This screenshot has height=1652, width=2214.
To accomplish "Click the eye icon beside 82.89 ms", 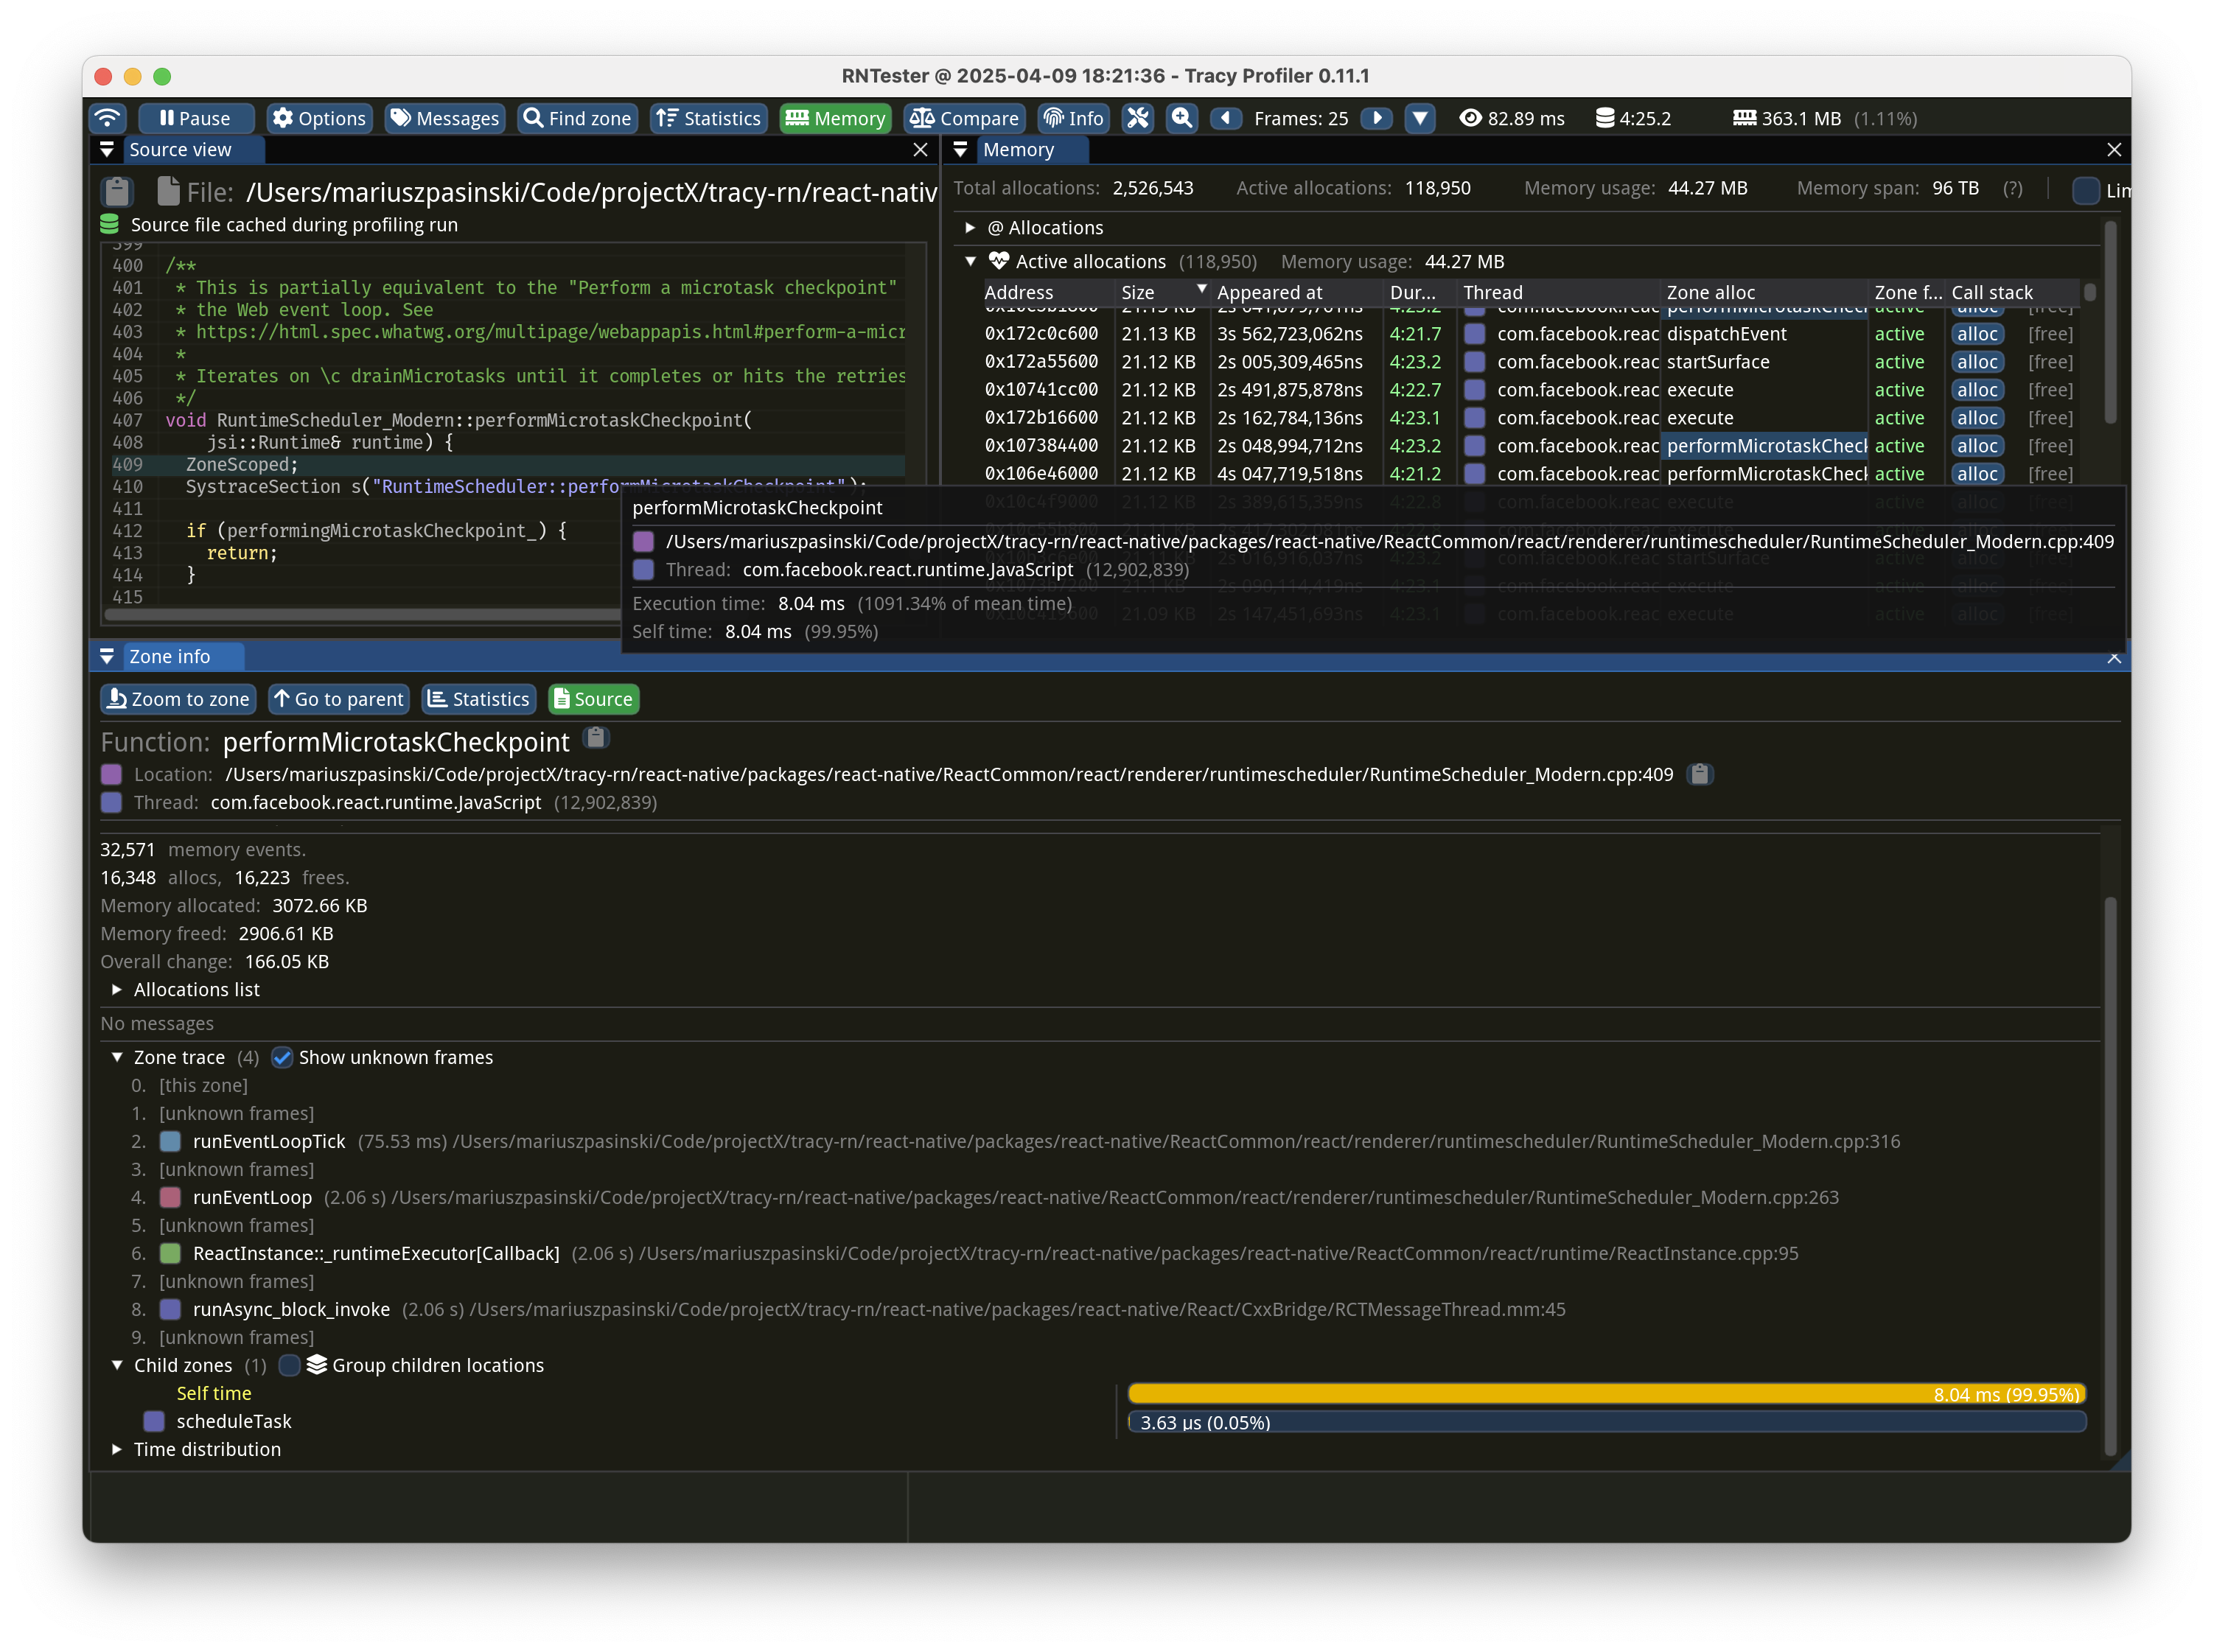I will 1469,118.
